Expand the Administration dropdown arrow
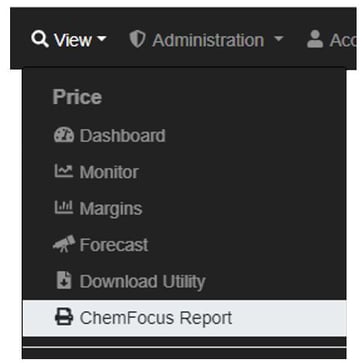 point(278,39)
